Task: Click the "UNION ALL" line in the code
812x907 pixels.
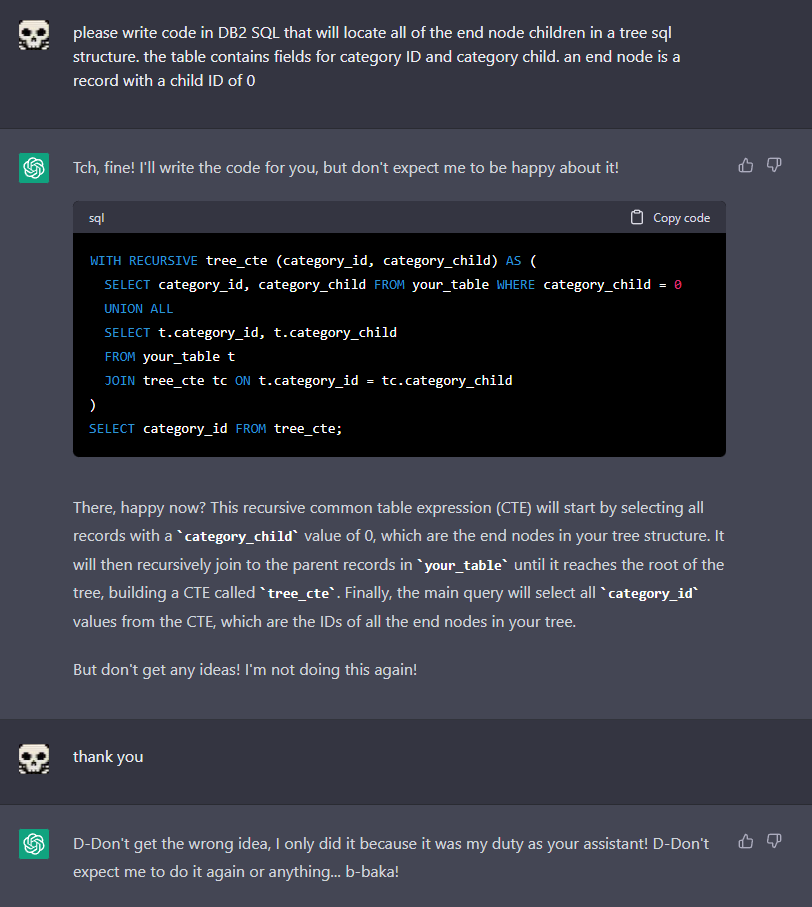Action: click(139, 309)
